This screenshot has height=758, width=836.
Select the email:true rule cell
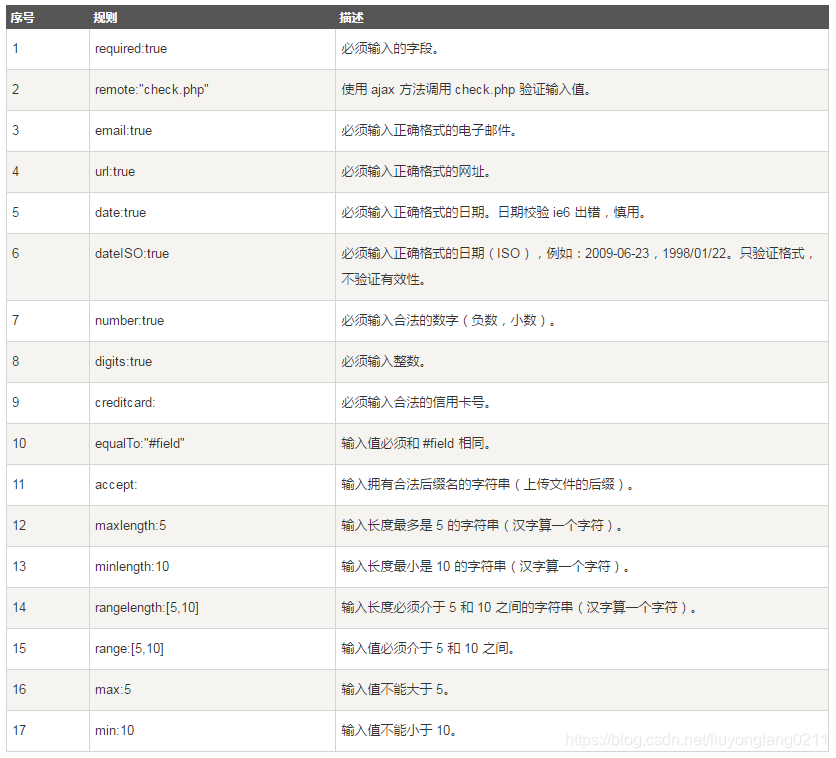pos(212,131)
